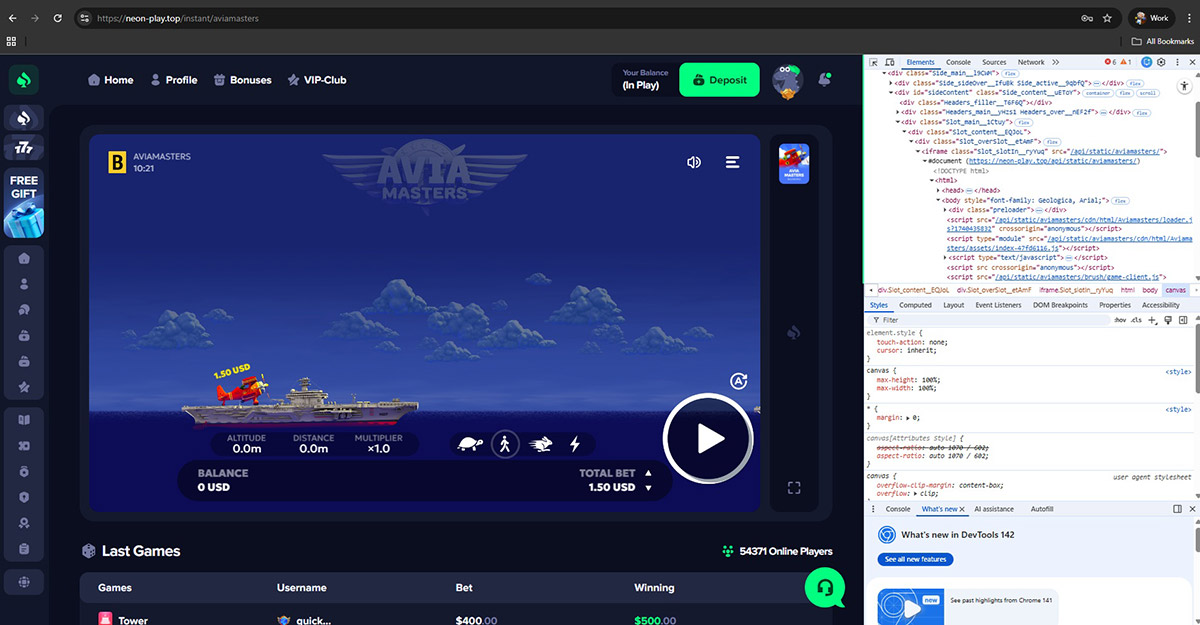This screenshot has height=625, width=1200.
Task: Increase total bet with up arrow
Action: pos(648,473)
